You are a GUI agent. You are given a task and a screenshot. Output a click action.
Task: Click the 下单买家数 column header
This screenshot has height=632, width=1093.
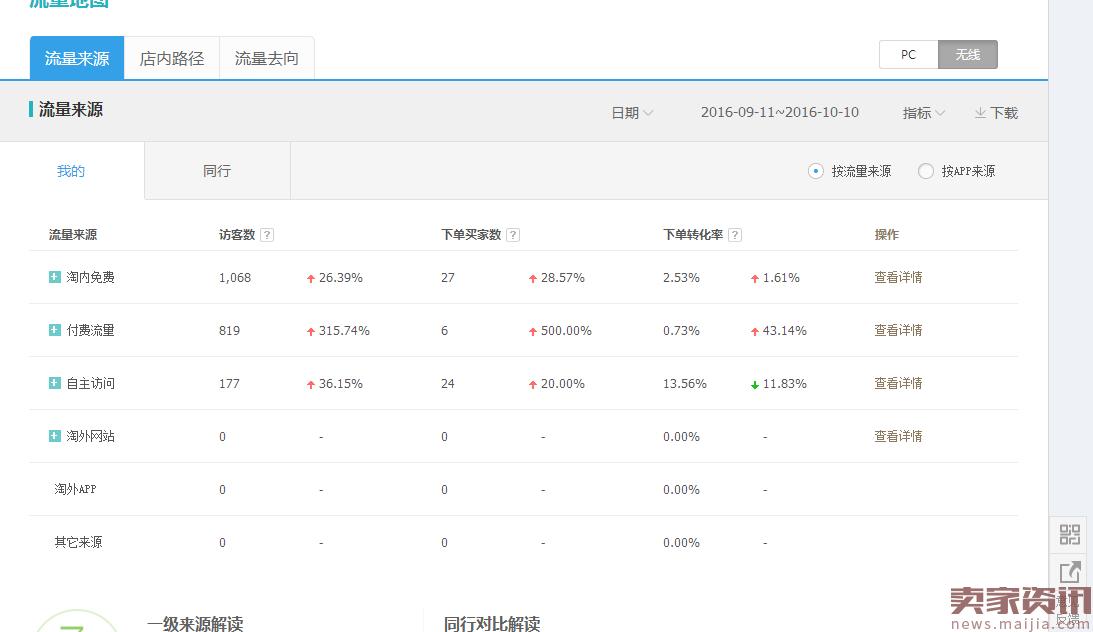(x=471, y=235)
